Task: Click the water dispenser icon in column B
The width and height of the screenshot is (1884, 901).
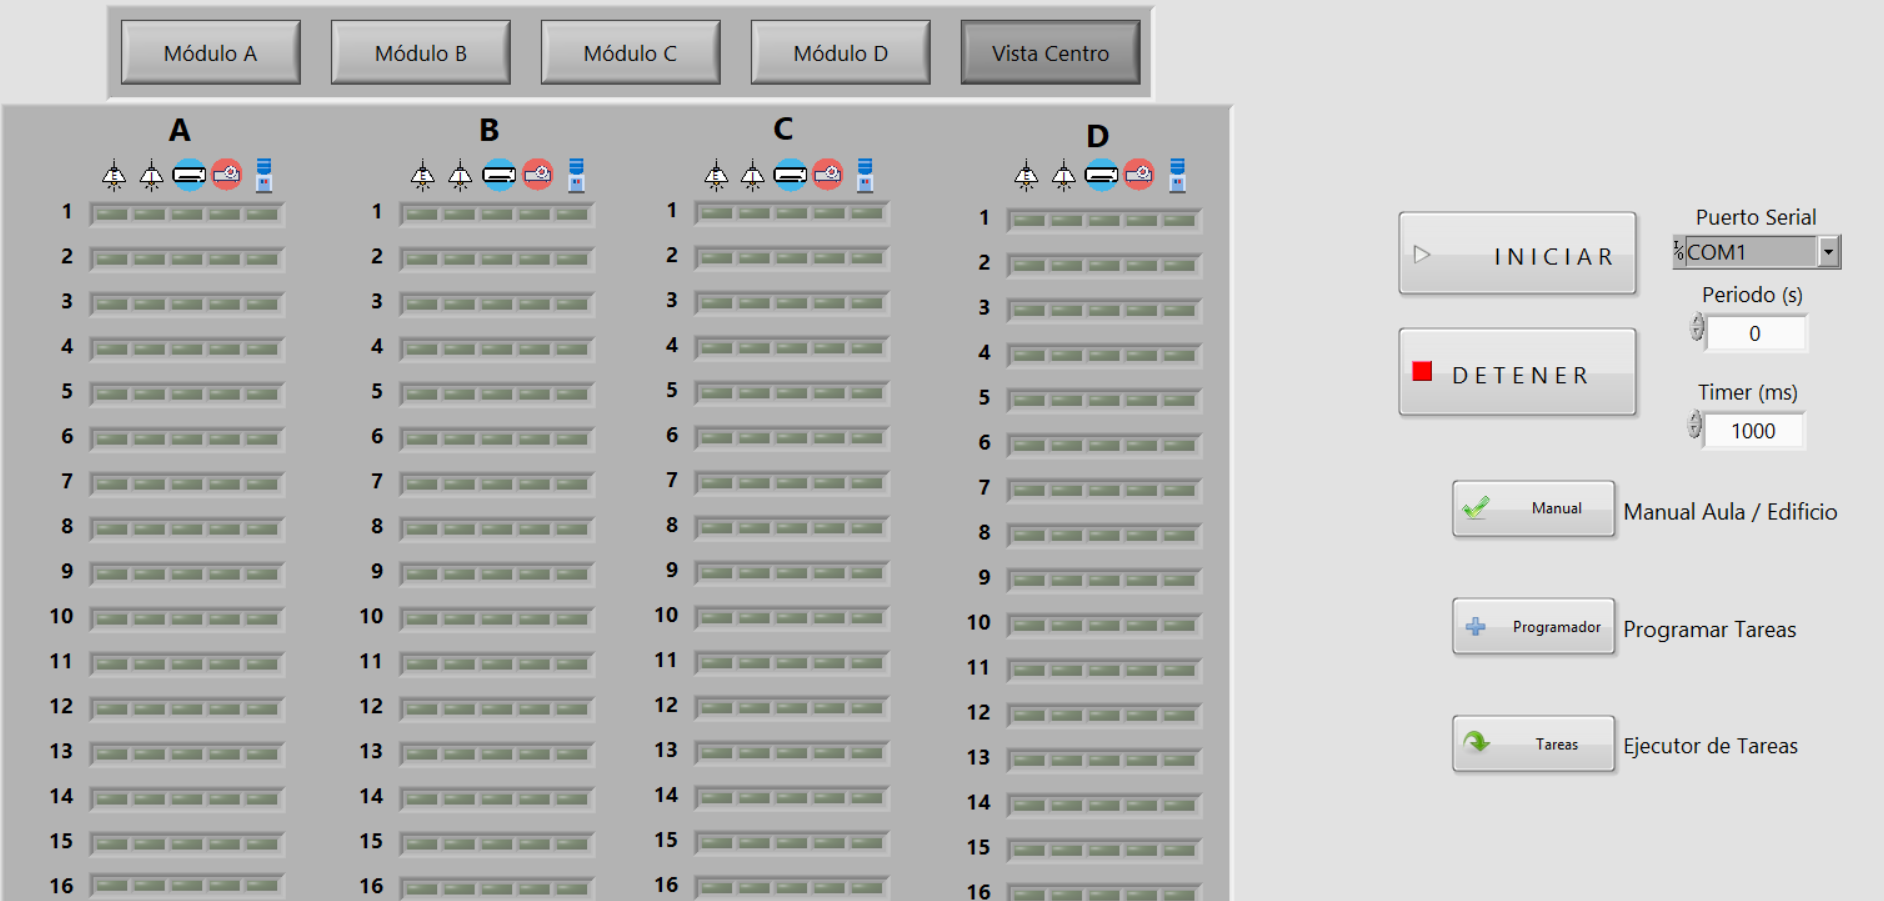Action: [576, 175]
